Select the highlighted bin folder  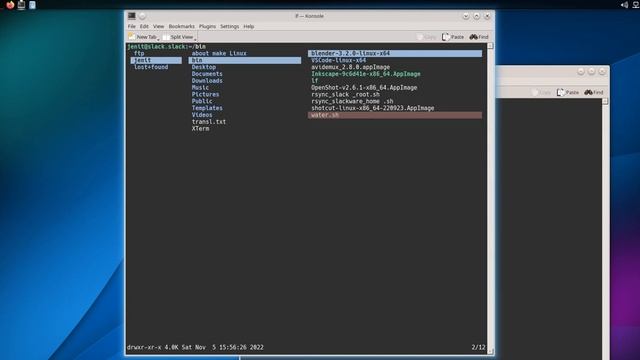tap(244, 60)
